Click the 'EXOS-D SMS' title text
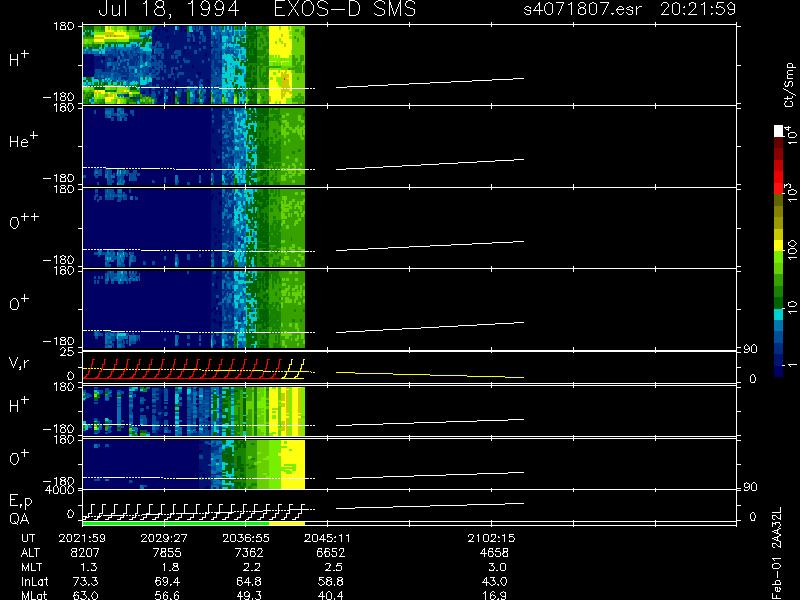 click(x=345, y=9)
